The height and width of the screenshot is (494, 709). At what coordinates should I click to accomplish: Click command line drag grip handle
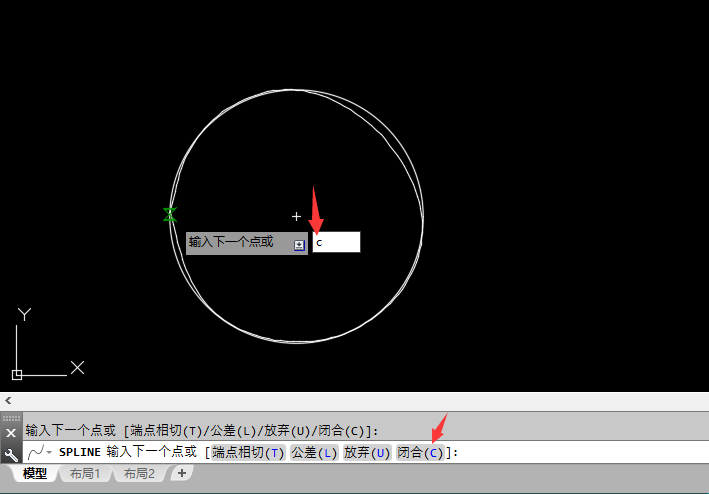tap(11, 418)
